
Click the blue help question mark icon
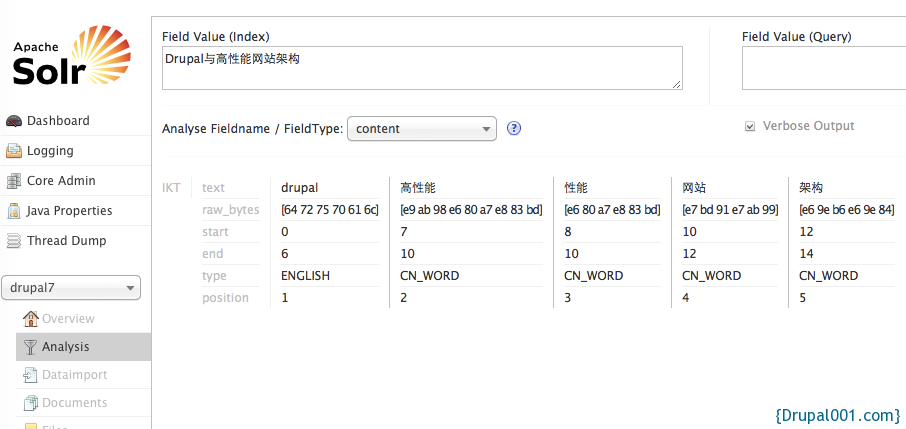pos(514,128)
